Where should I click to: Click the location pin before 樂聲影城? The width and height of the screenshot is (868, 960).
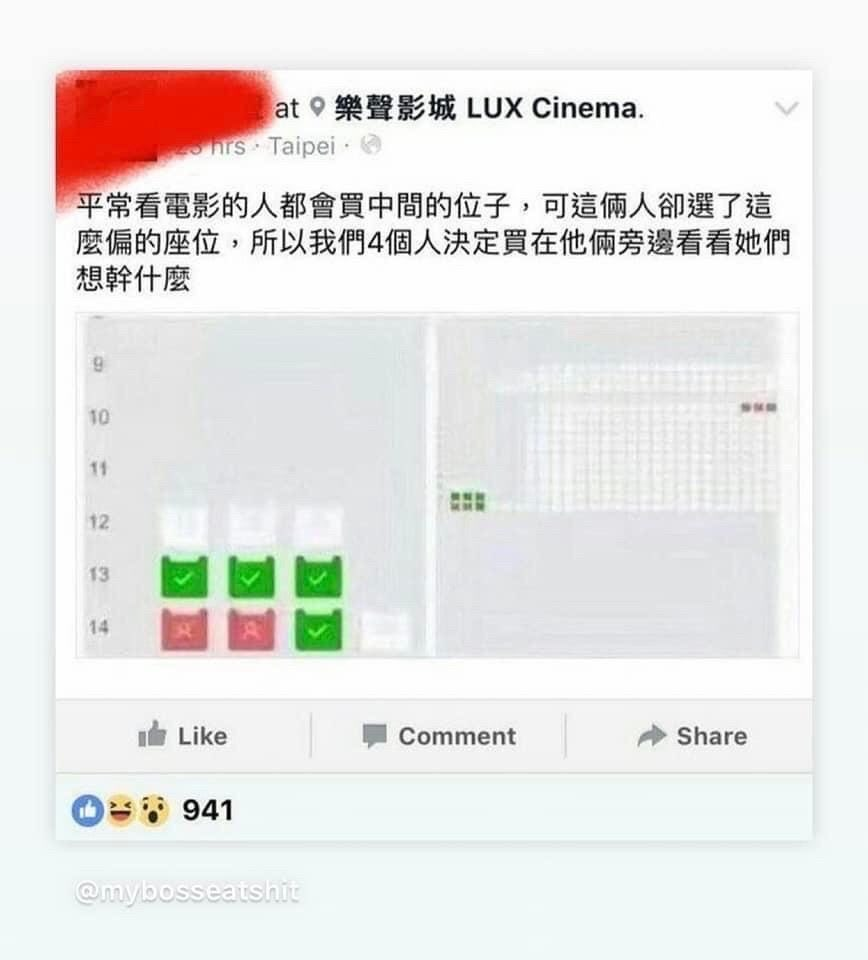click(x=316, y=107)
